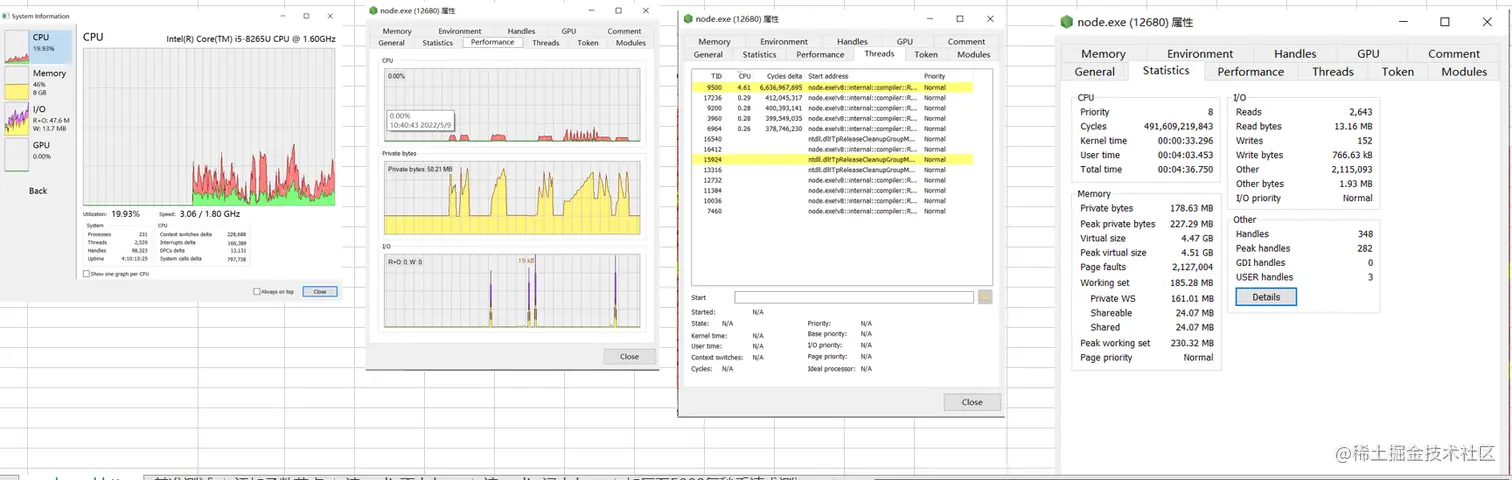The width and height of the screenshot is (1512, 480).
Task: Click the Close button under the Performance I/O graph
Action: (x=629, y=356)
